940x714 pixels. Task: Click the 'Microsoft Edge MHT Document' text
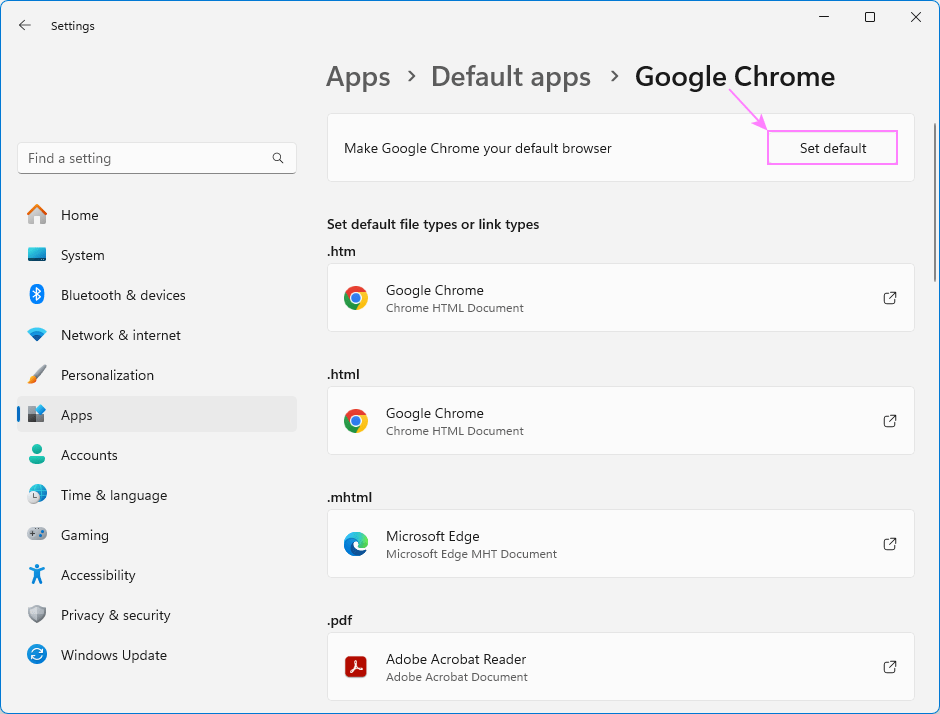coord(471,554)
